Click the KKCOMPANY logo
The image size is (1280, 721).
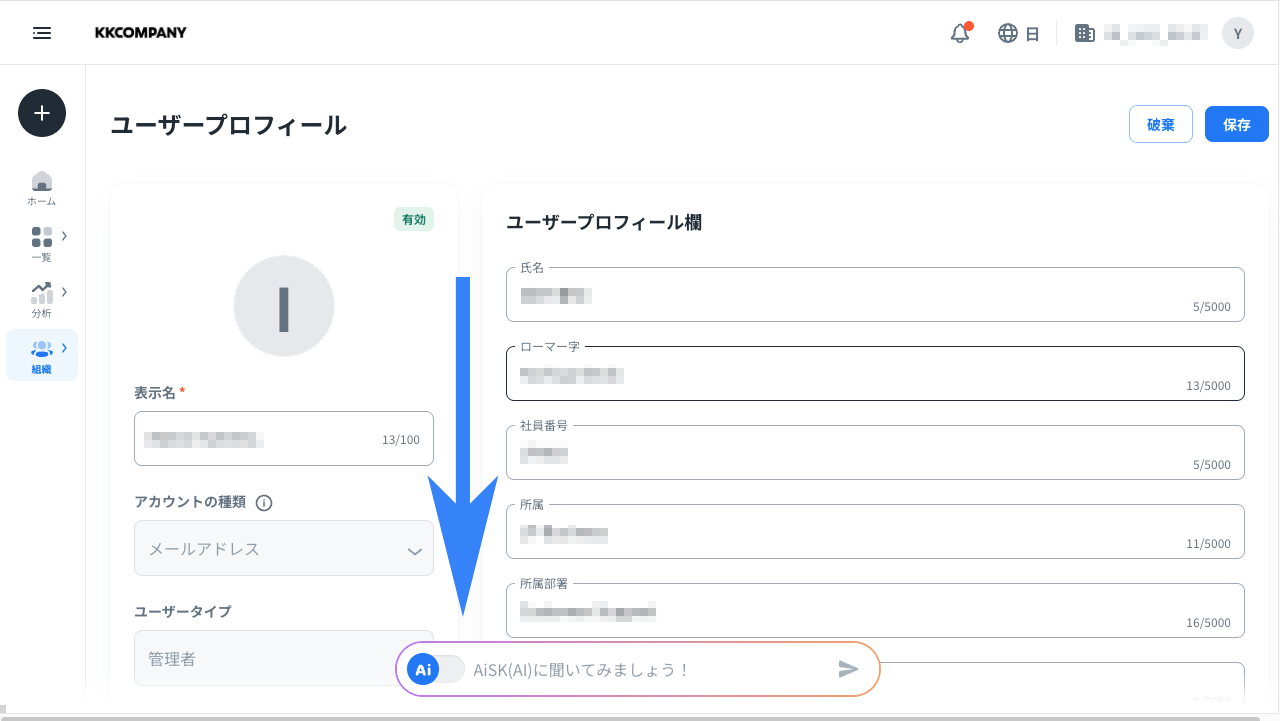click(x=140, y=33)
